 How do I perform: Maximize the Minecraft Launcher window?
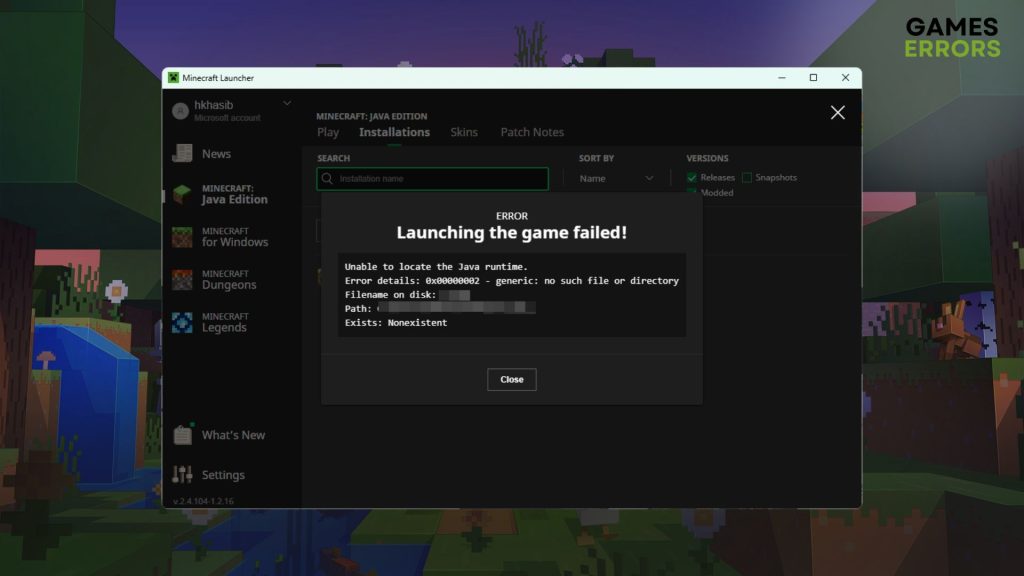[x=813, y=78]
